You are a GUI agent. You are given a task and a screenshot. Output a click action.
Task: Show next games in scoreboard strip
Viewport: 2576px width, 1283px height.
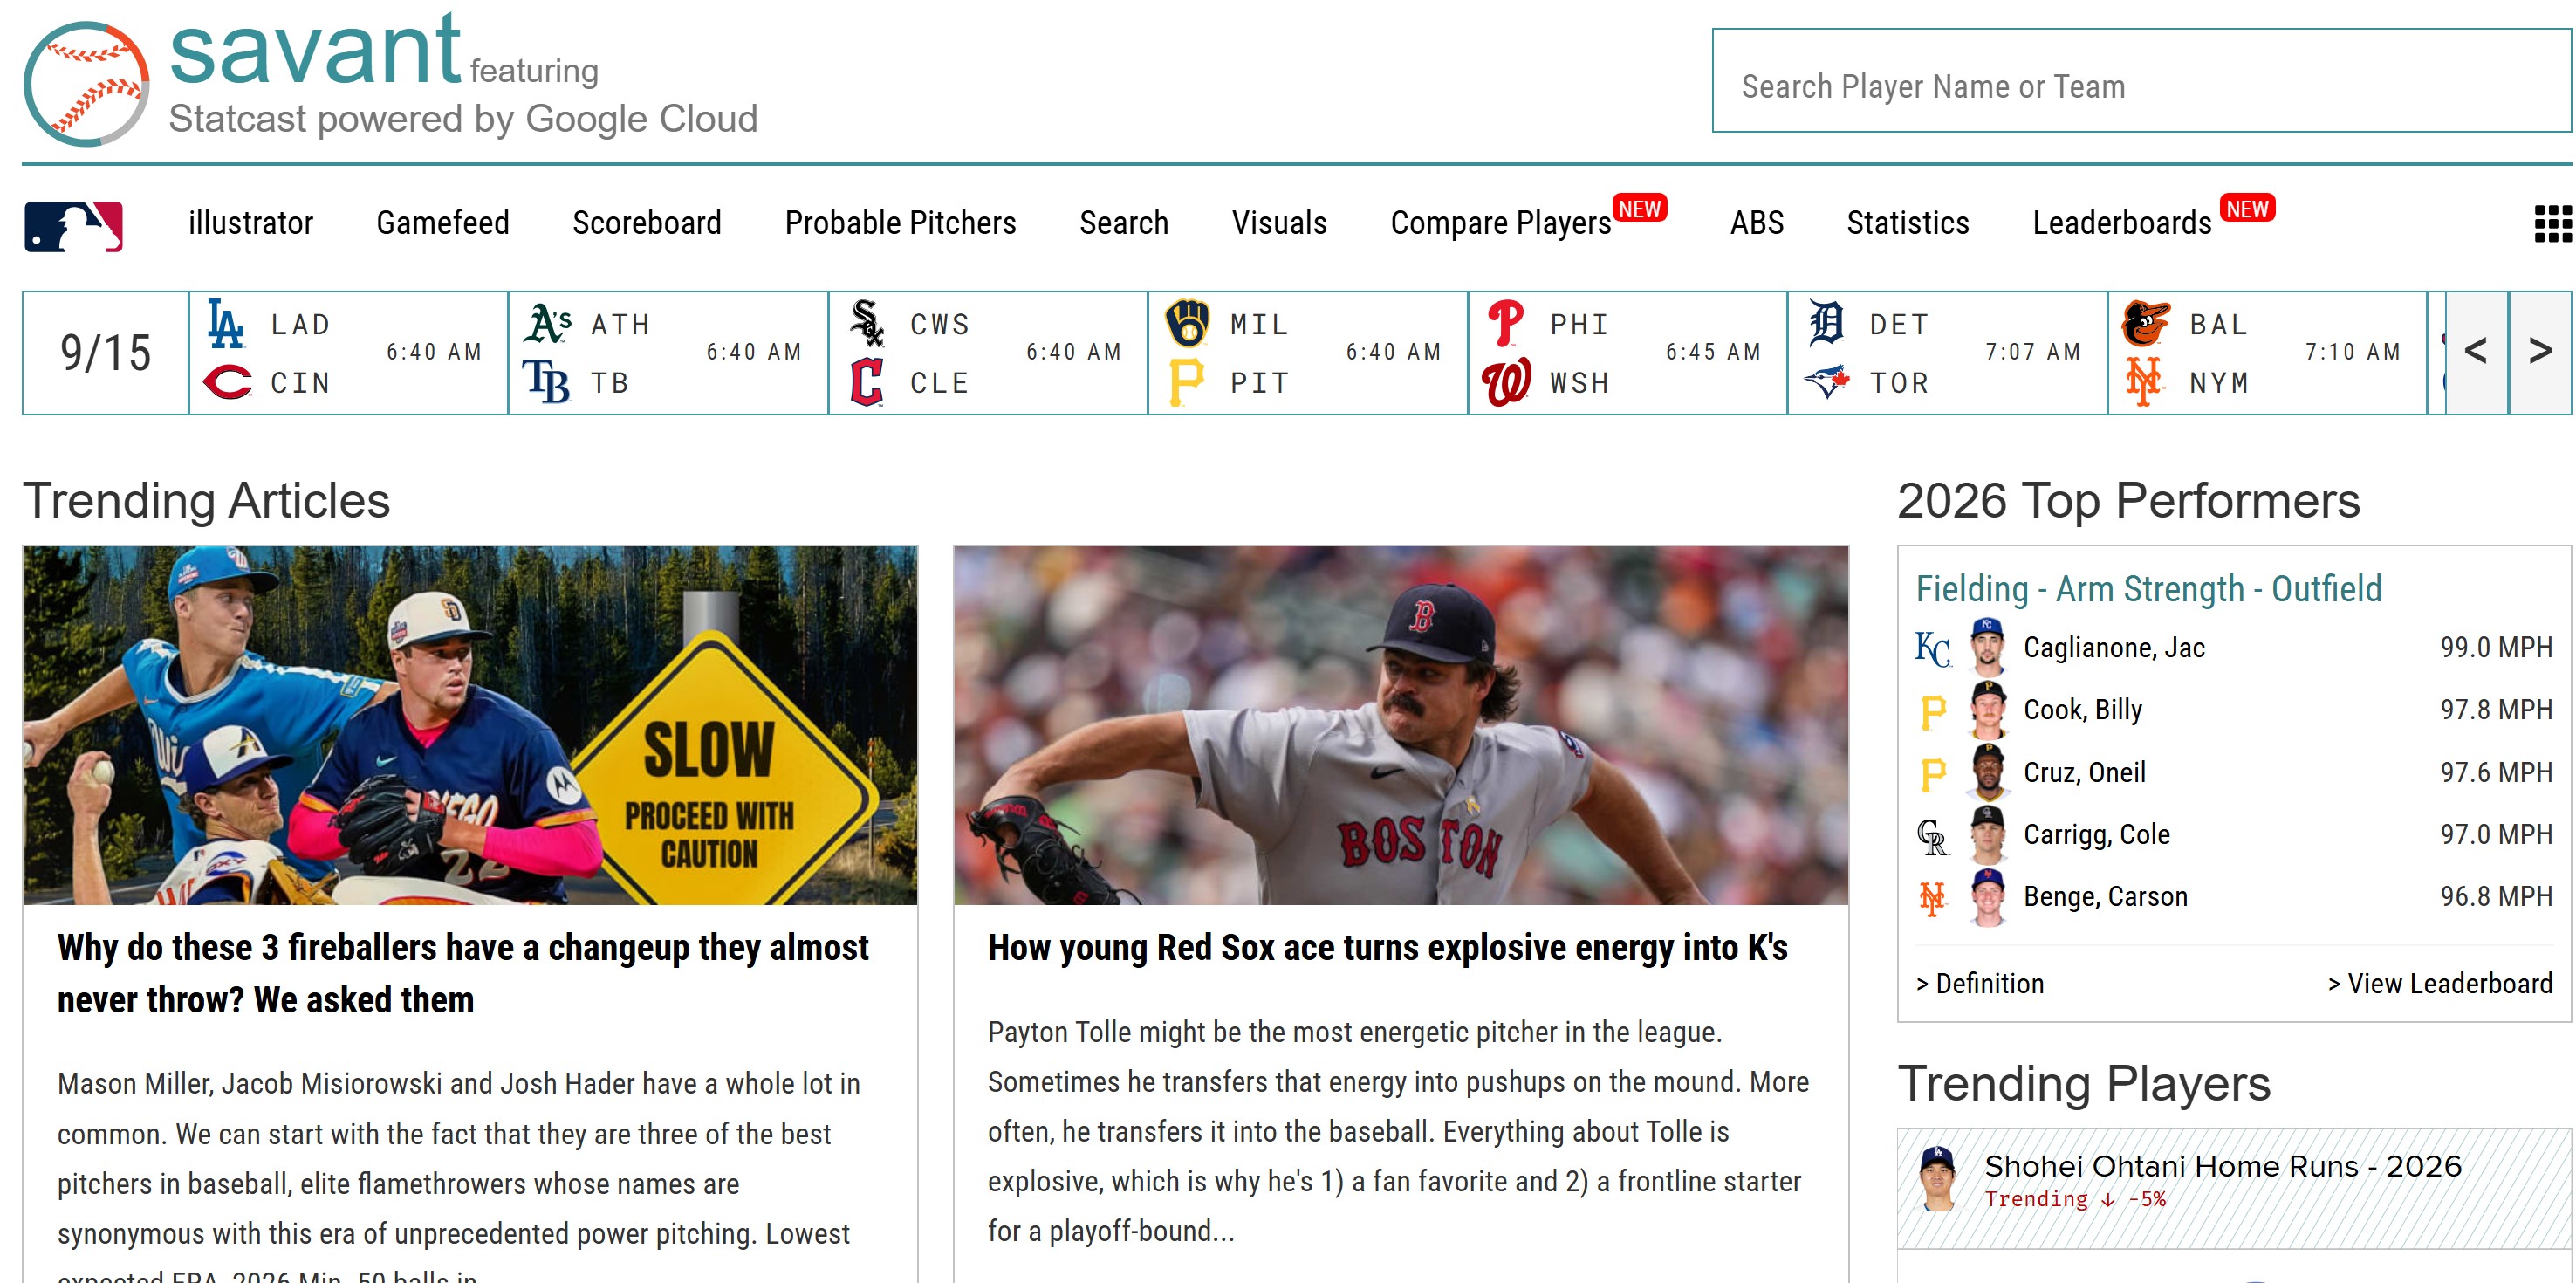pyautogui.click(x=2540, y=352)
